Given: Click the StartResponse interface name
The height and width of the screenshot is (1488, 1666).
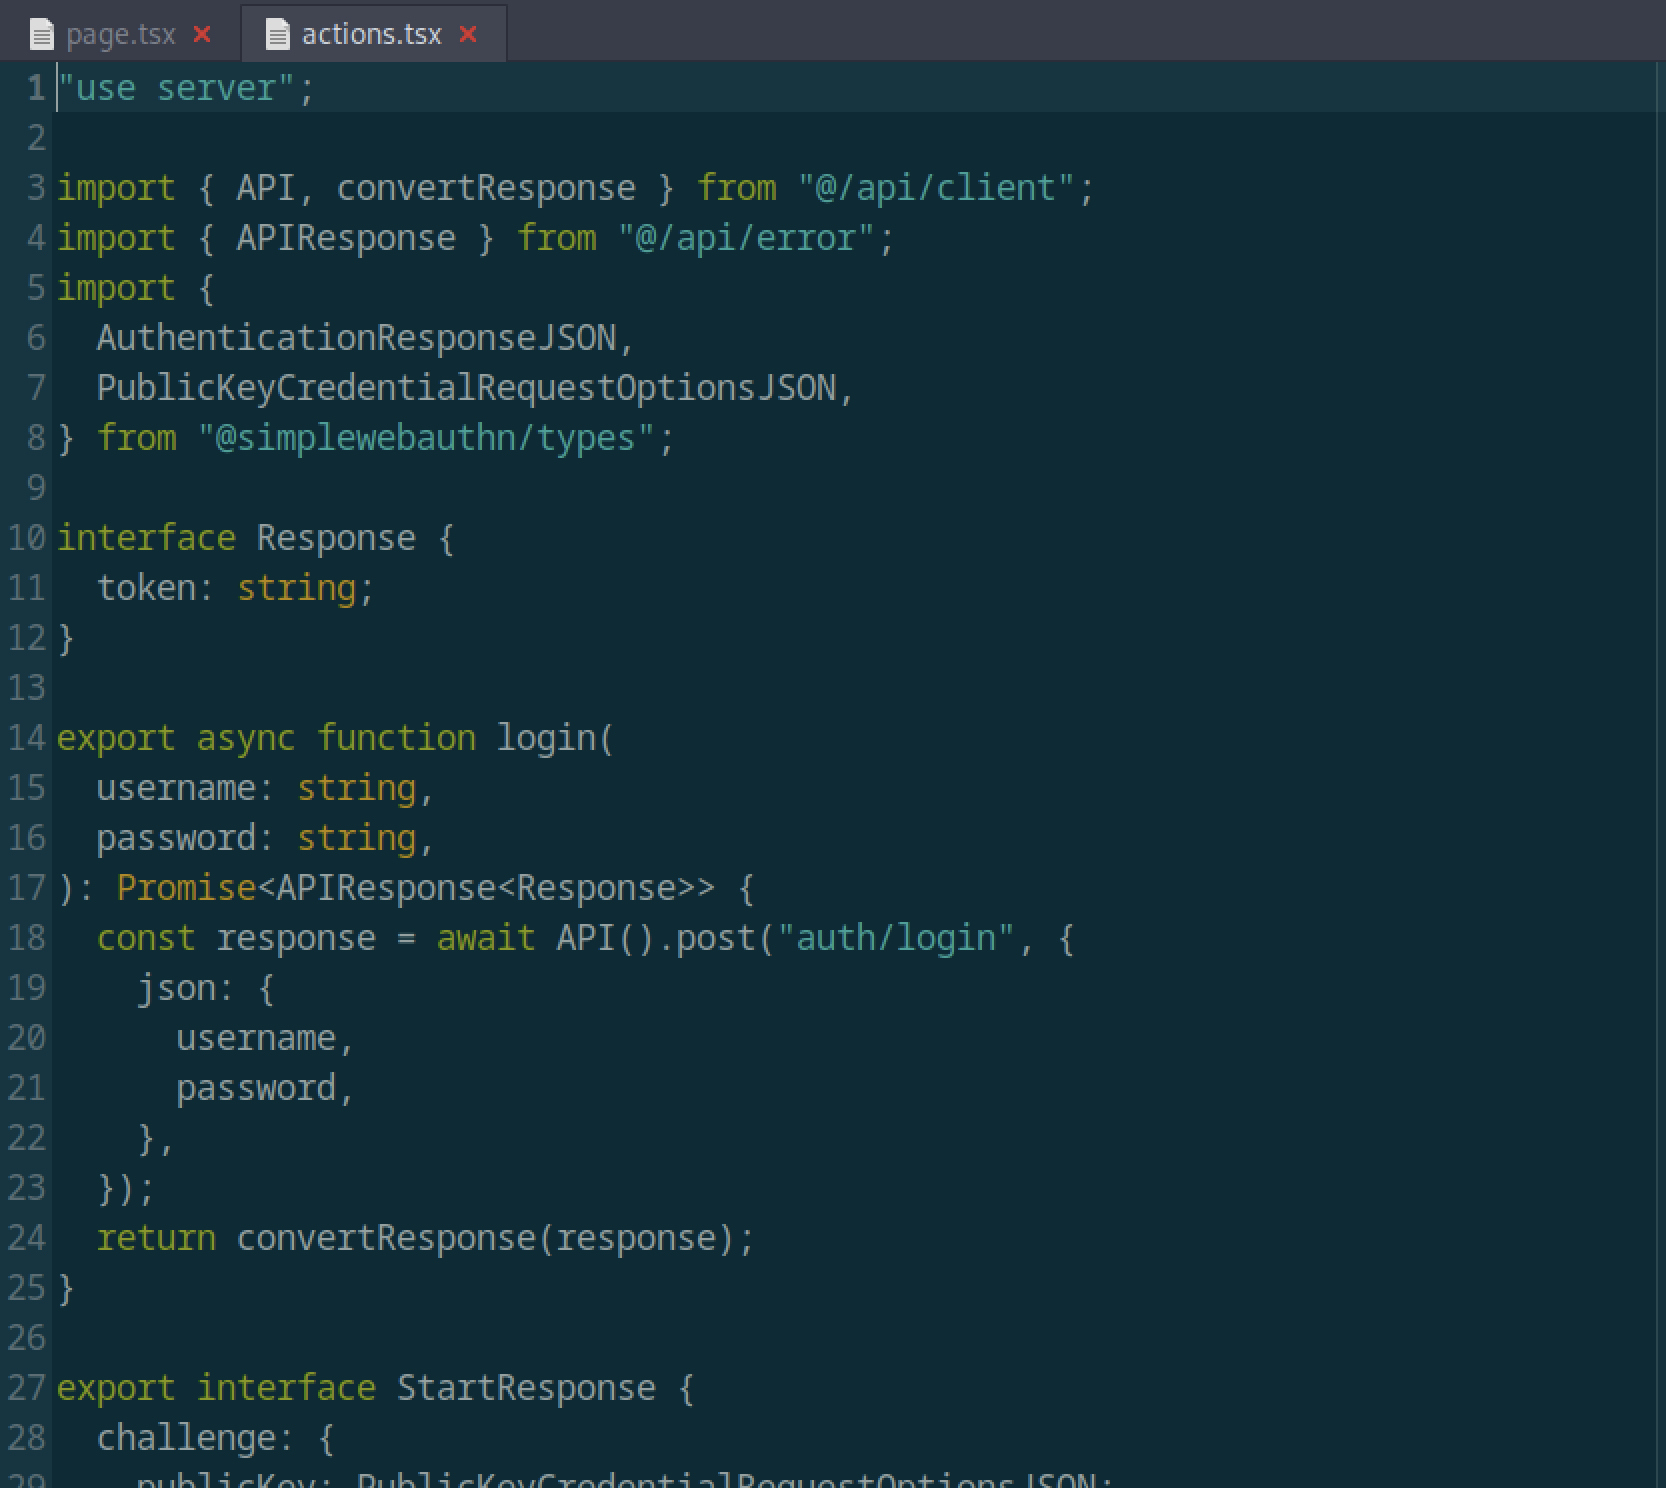Looking at the screenshot, I should pos(526,1388).
